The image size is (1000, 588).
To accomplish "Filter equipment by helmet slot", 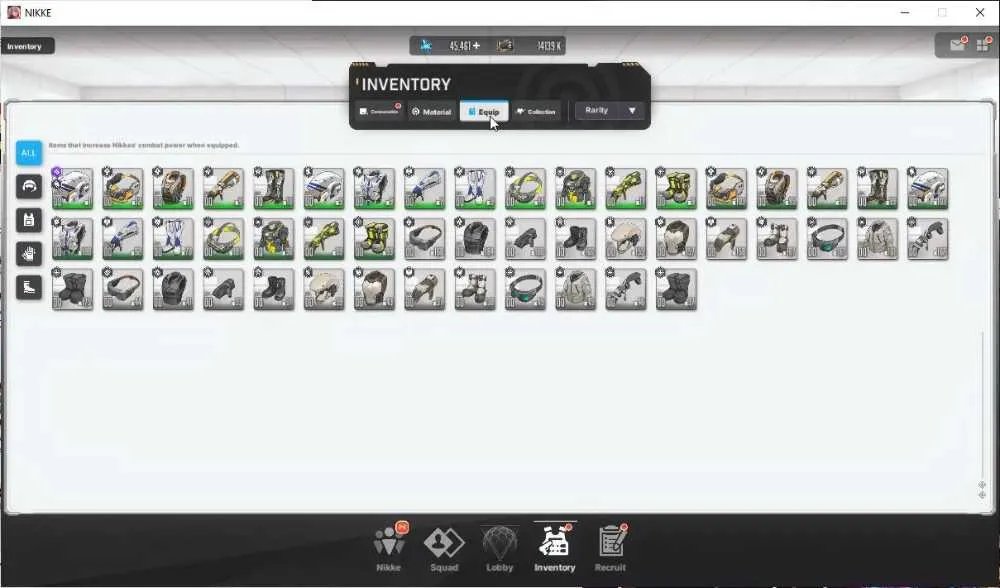I will click(x=29, y=187).
